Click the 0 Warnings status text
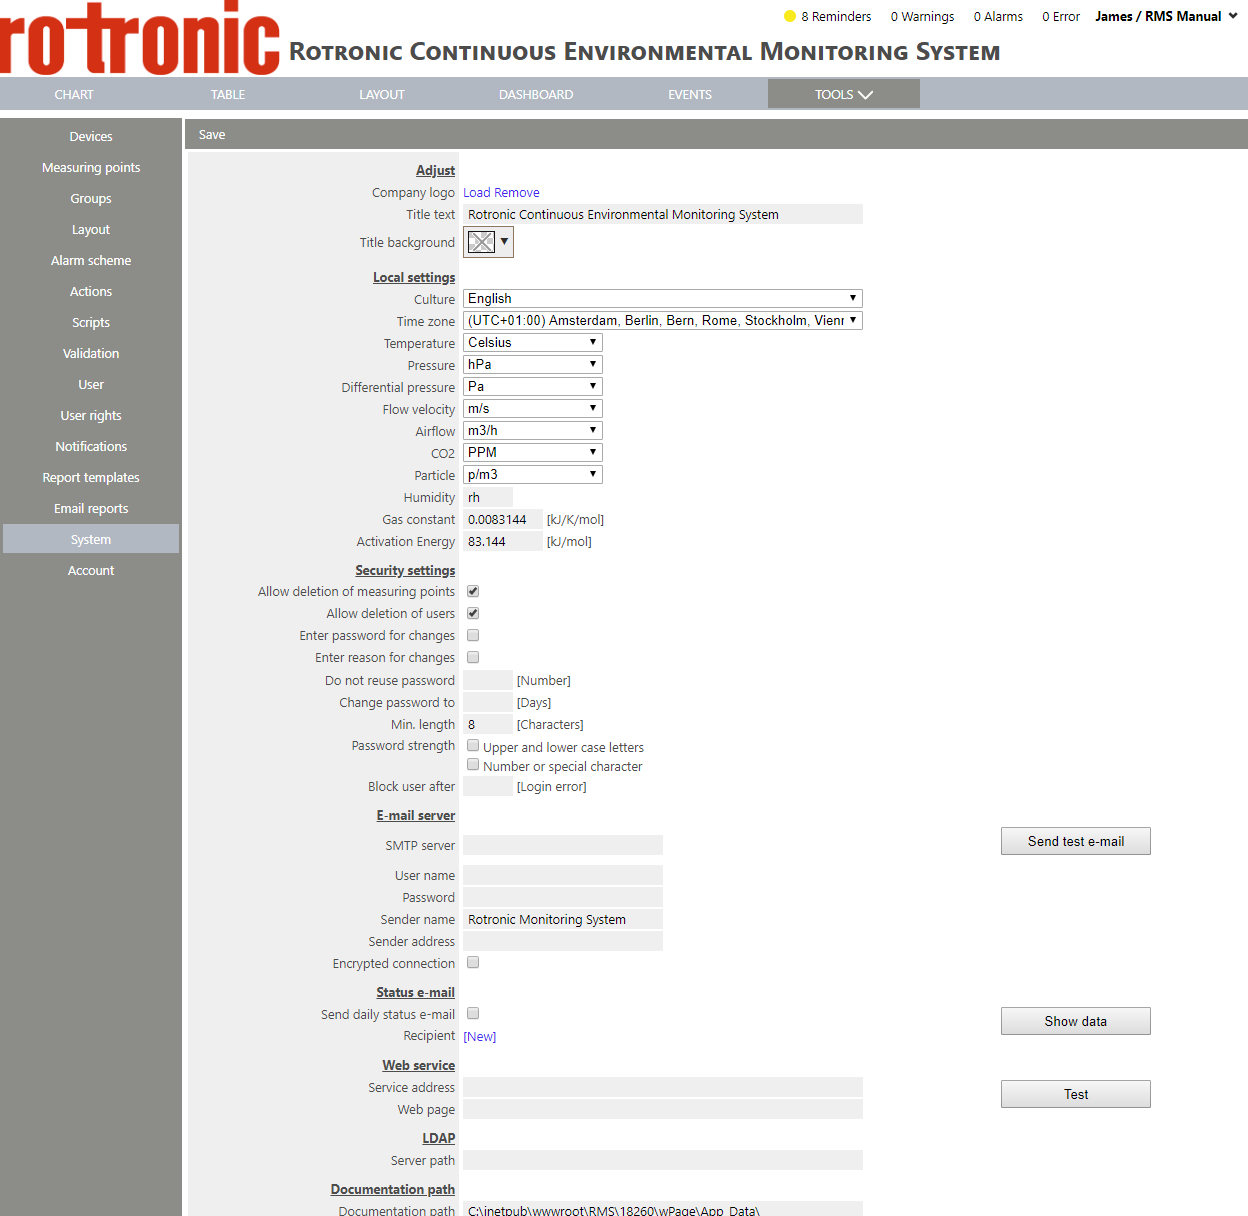 point(922,16)
